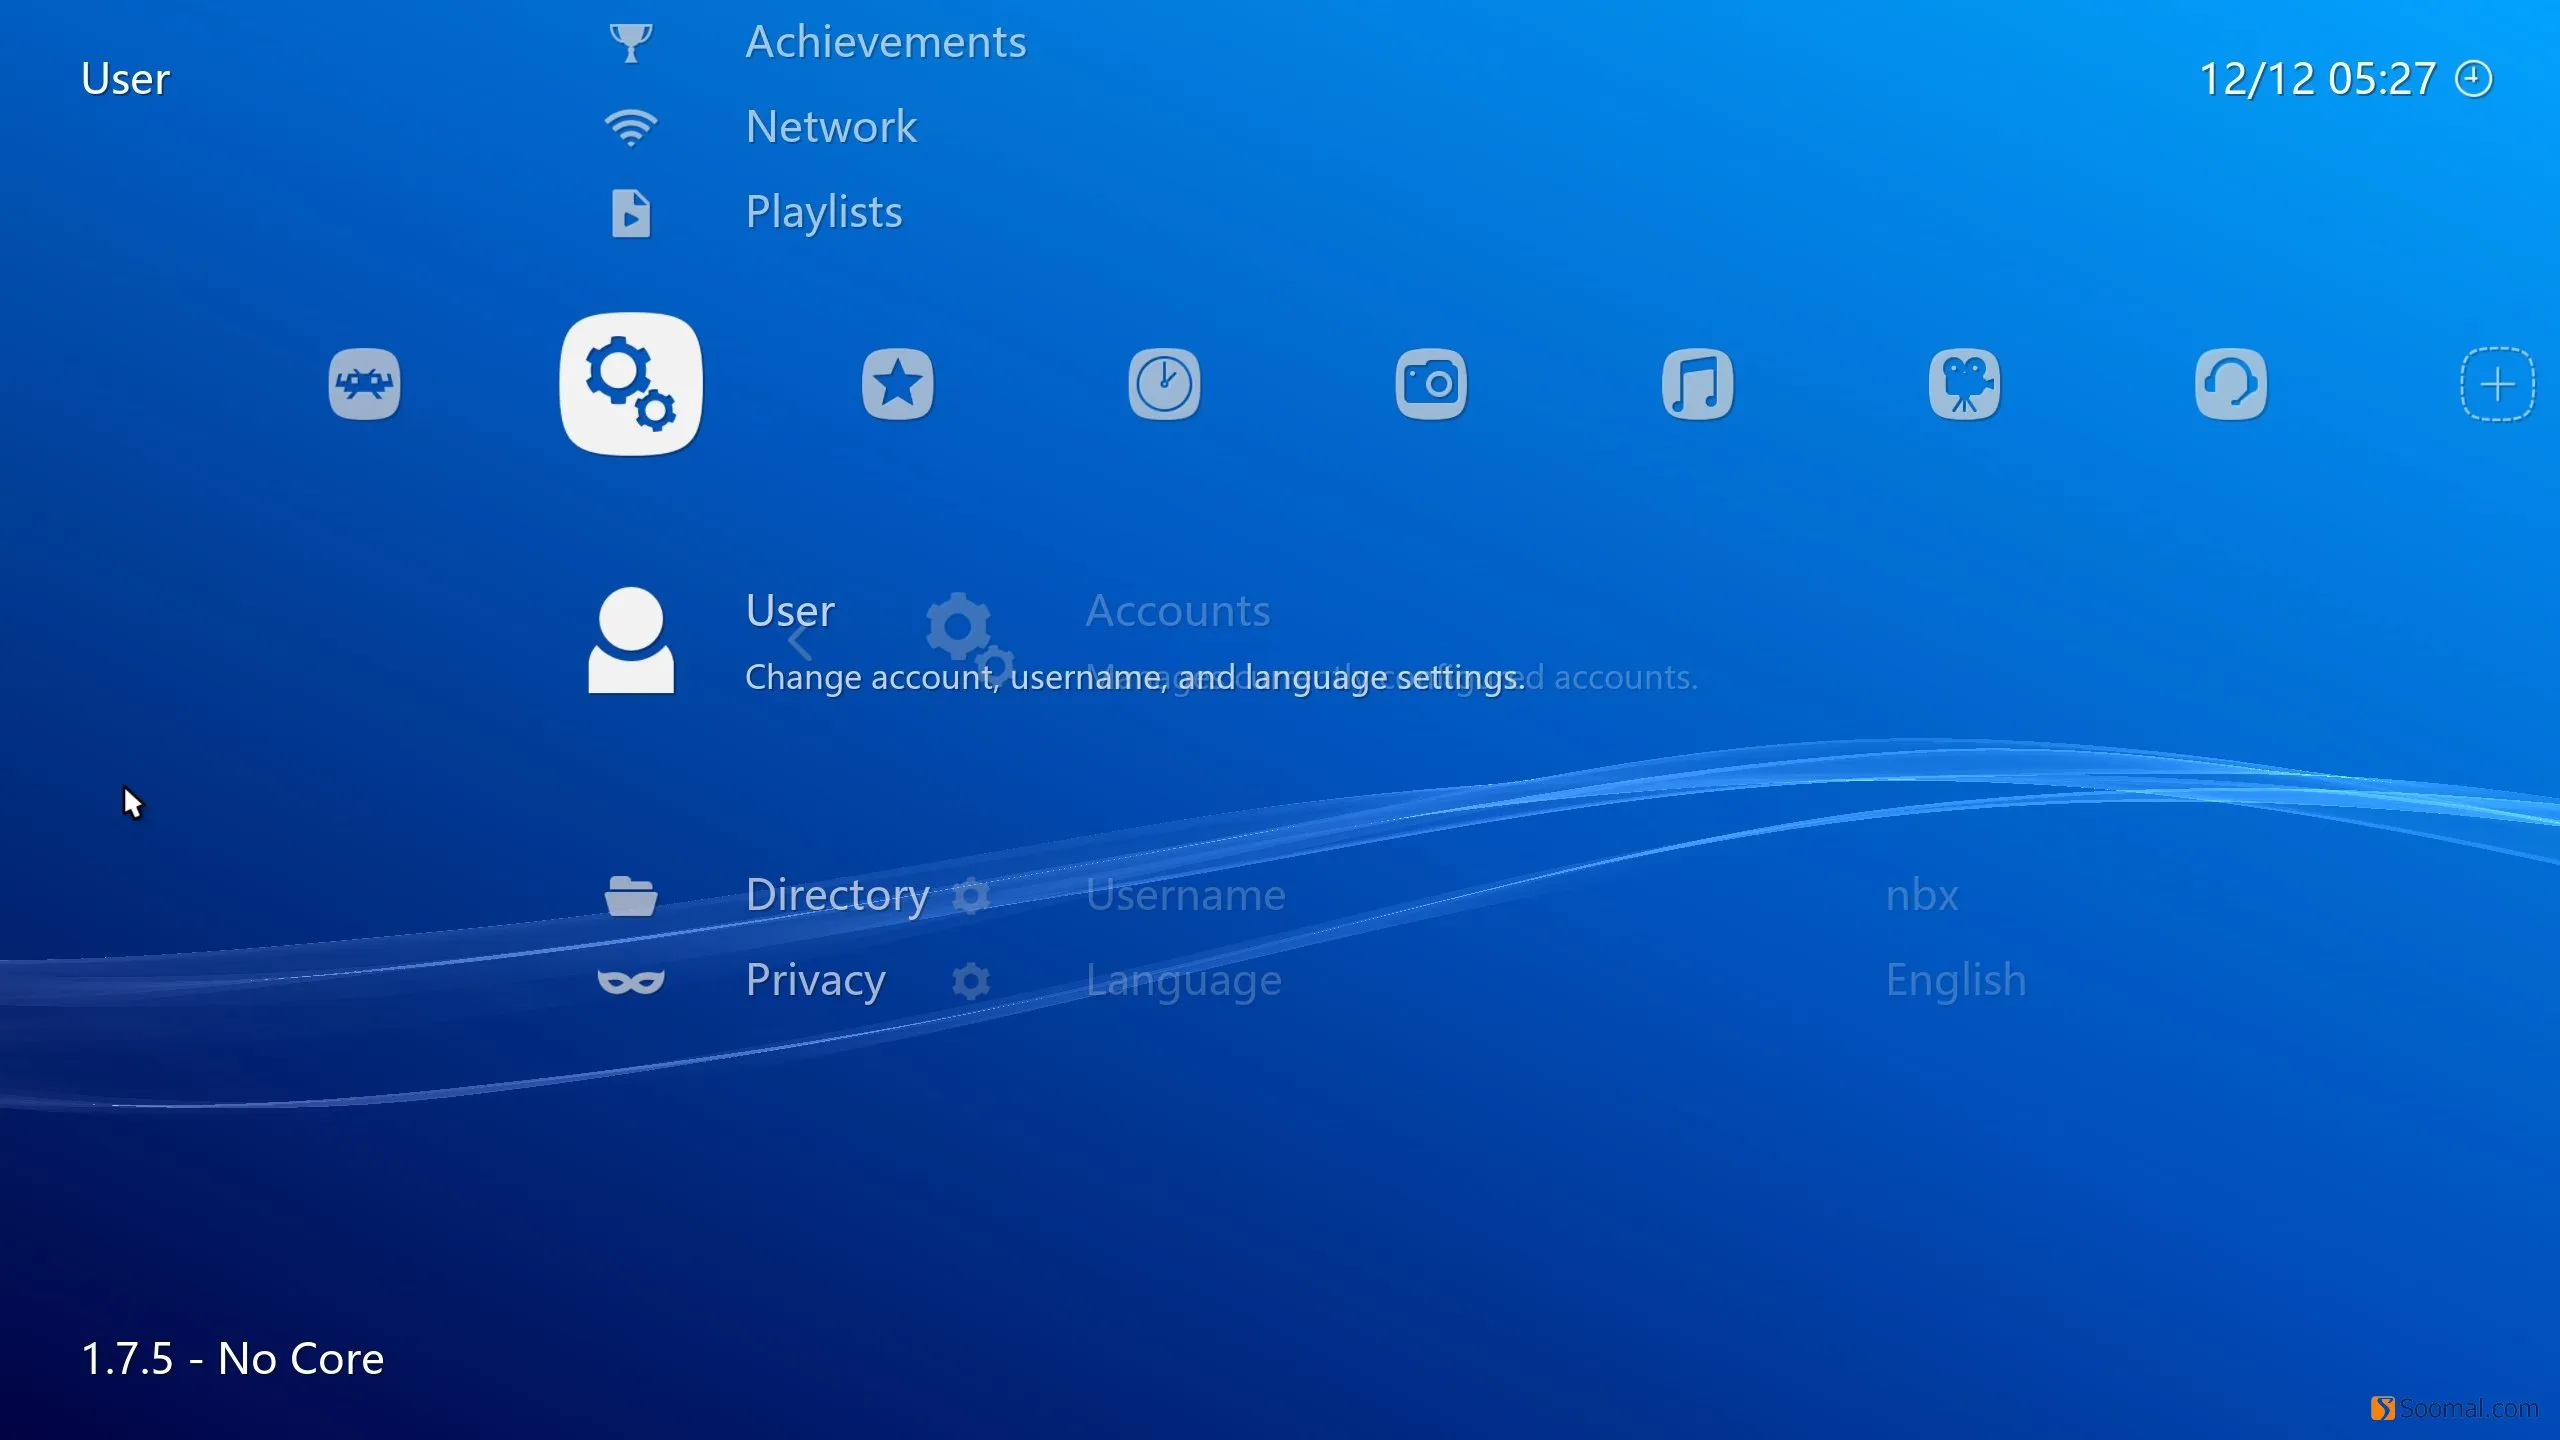Viewport: 2560px width, 1440px height.
Task: Click the date and time 12/12 05:27
Action: [2318, 79]
